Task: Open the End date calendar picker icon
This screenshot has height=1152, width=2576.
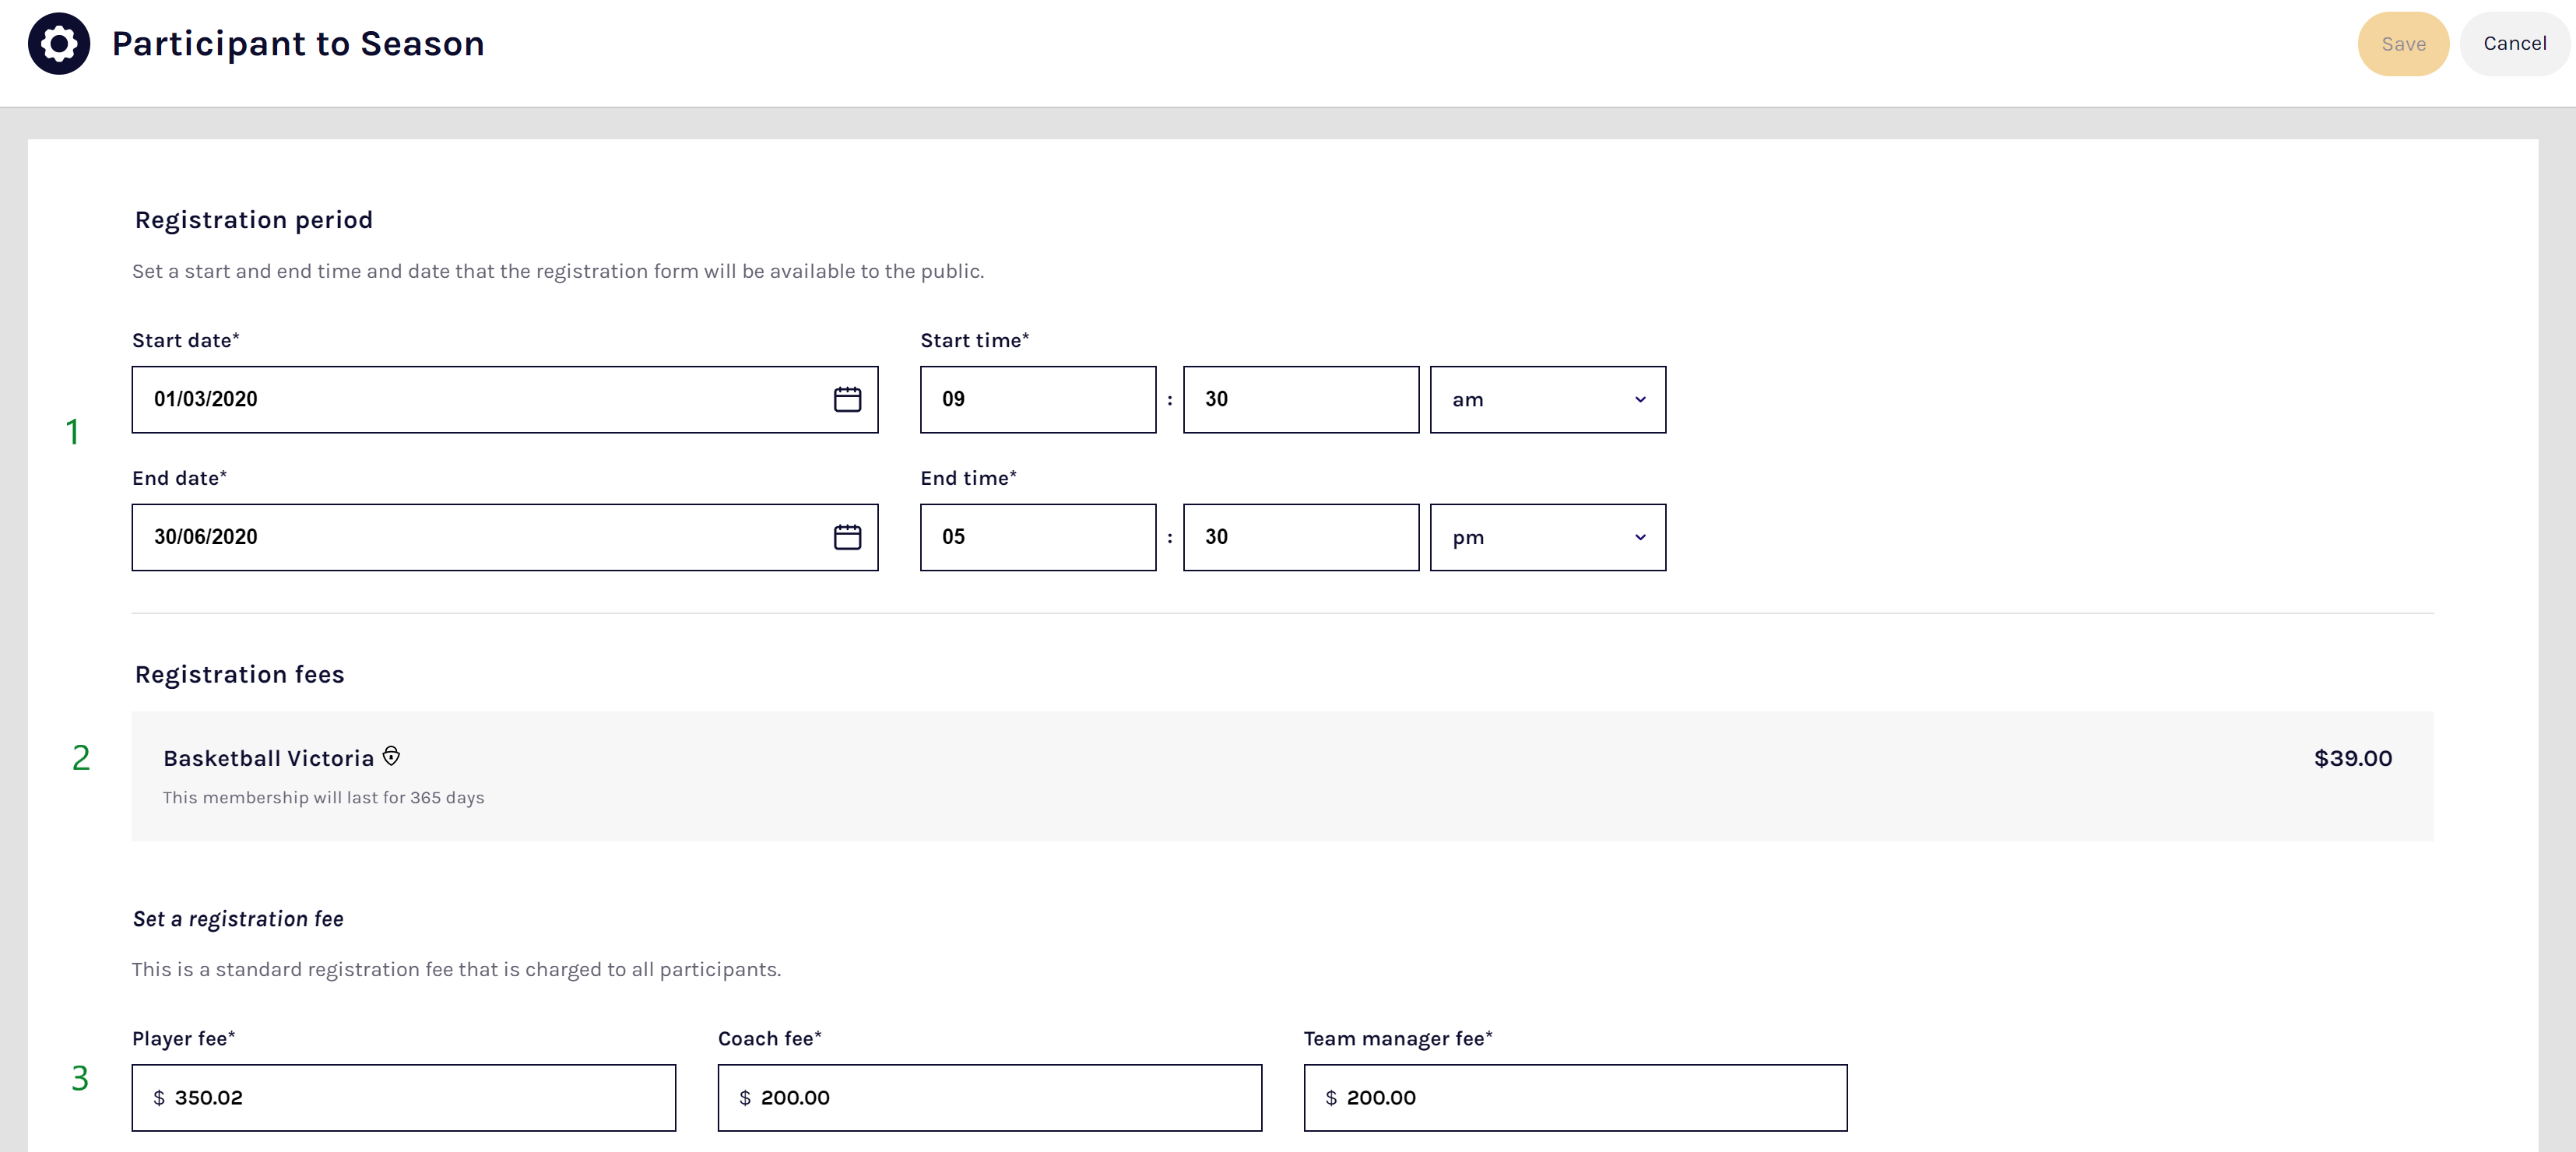Action: click(847, 538)
